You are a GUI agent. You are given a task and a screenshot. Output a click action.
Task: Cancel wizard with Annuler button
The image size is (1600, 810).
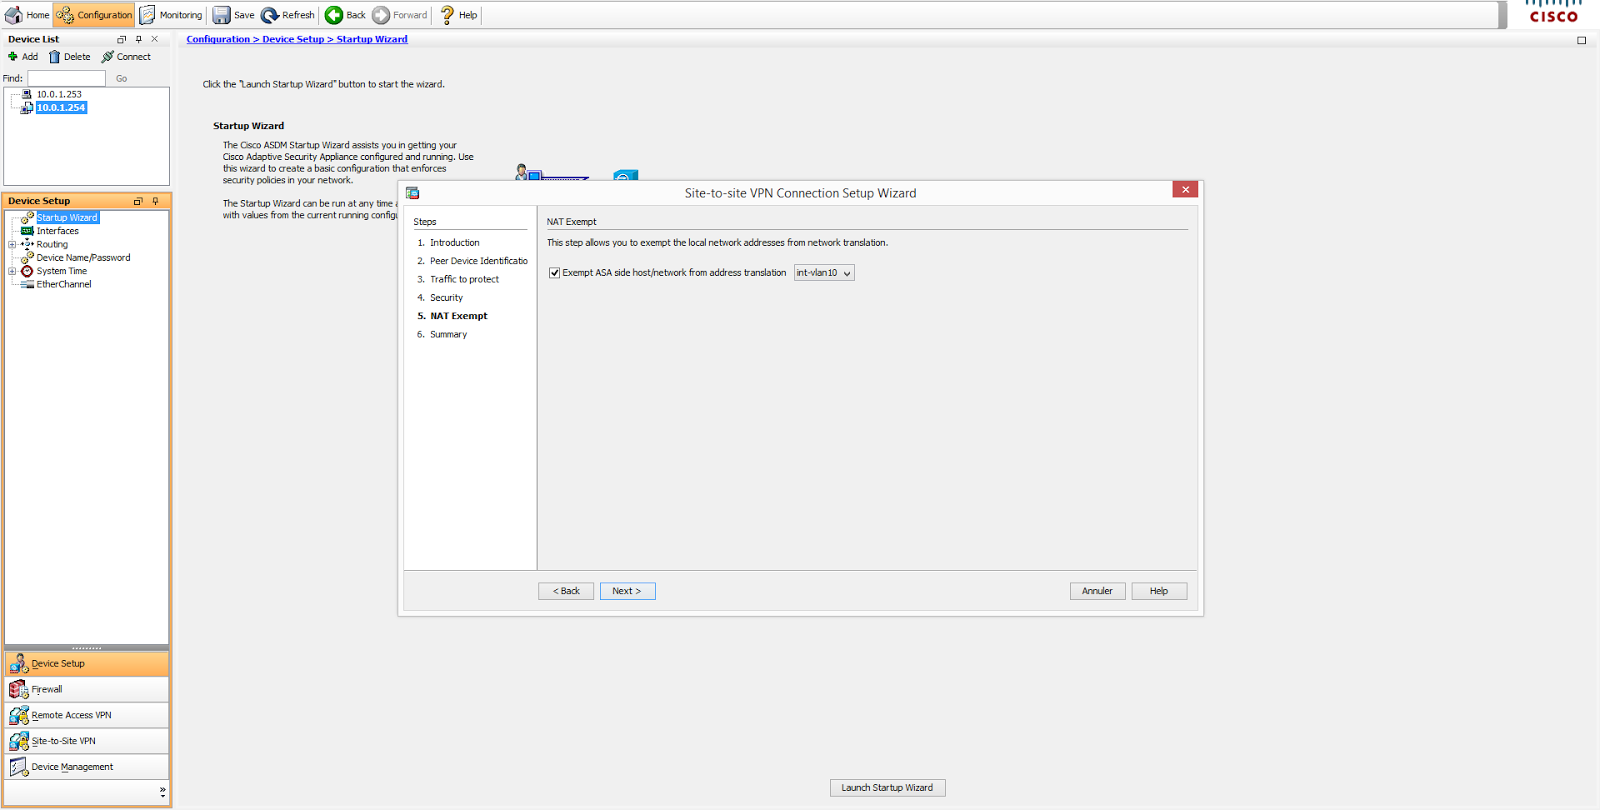[1097, 591]
